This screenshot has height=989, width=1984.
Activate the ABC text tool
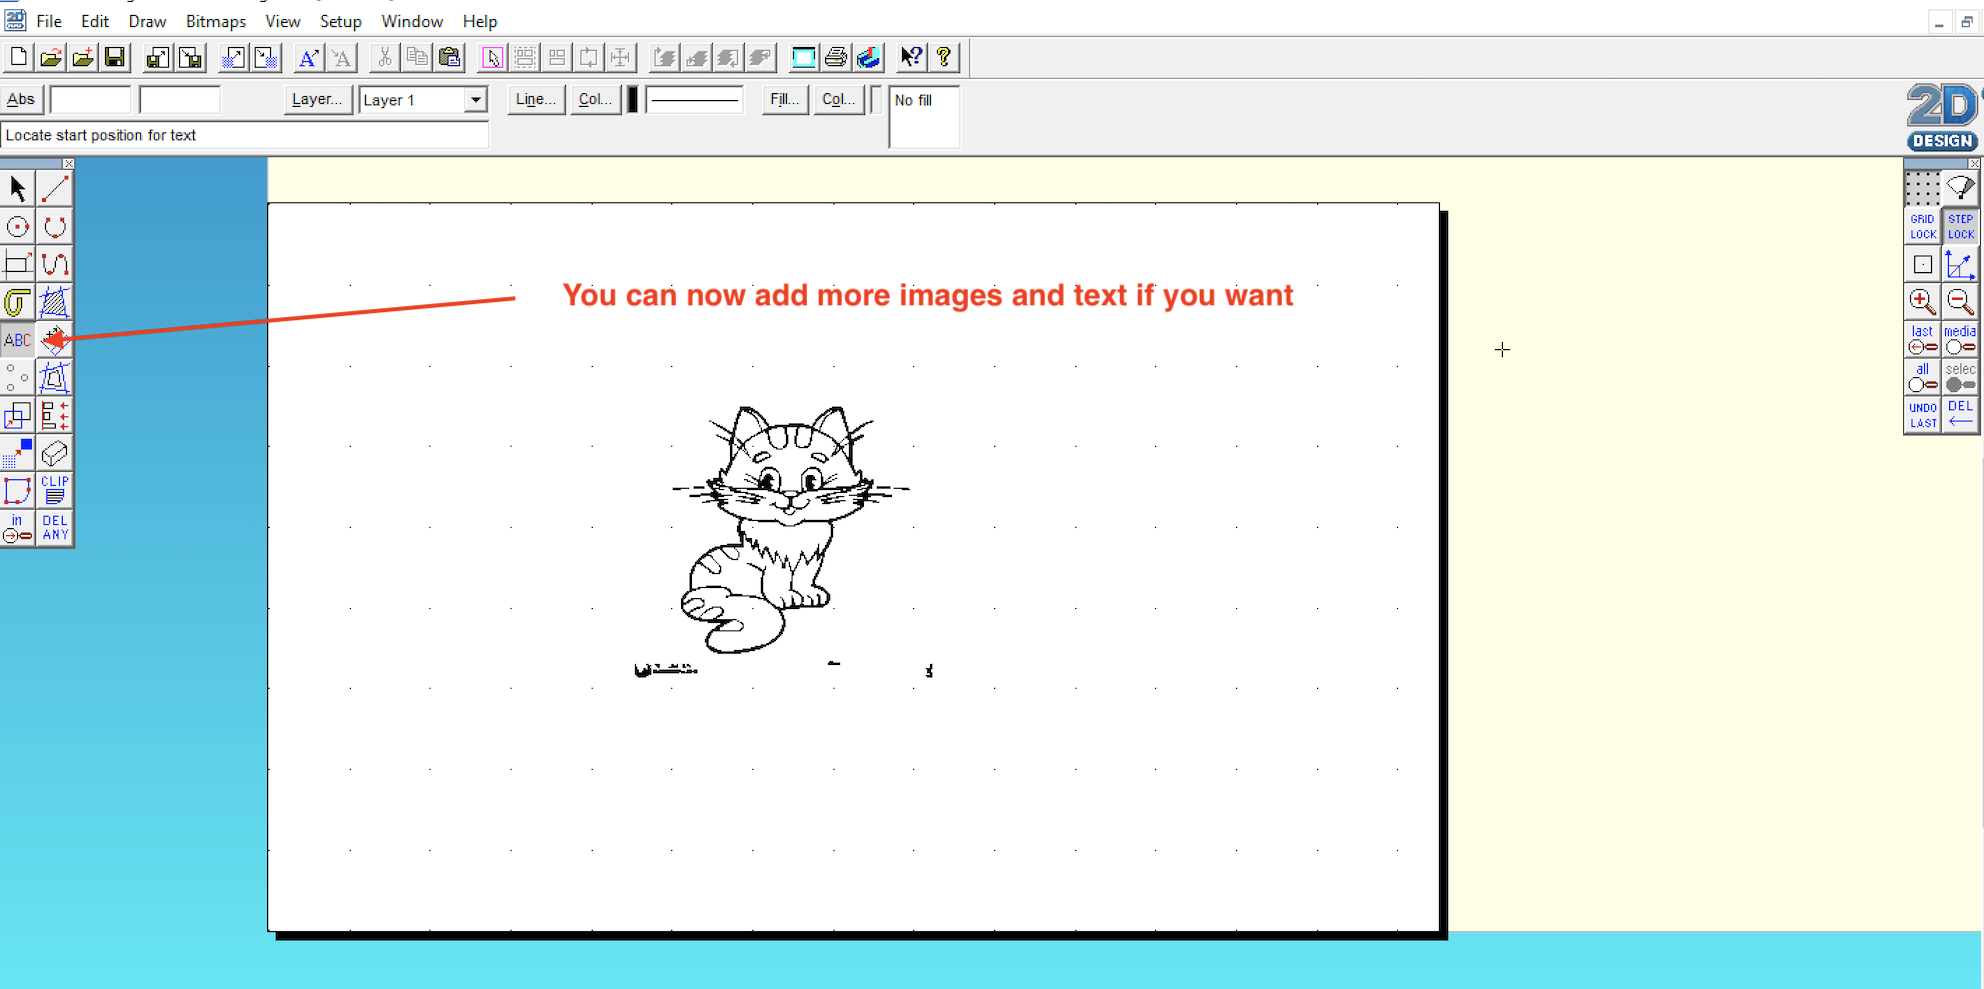click(x=18, y=340)
